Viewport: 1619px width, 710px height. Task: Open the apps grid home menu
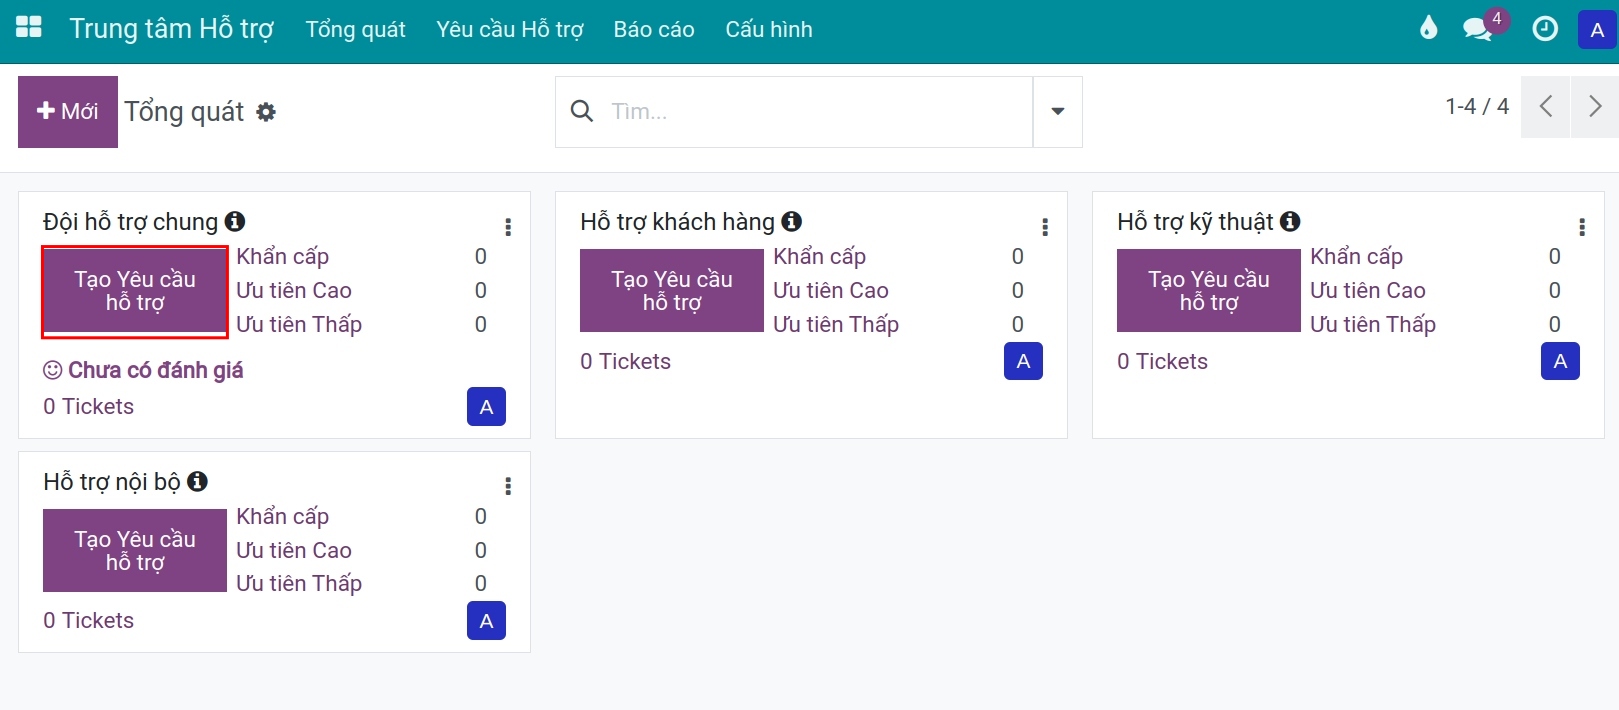pyautogui.click(x=29, y=28)
